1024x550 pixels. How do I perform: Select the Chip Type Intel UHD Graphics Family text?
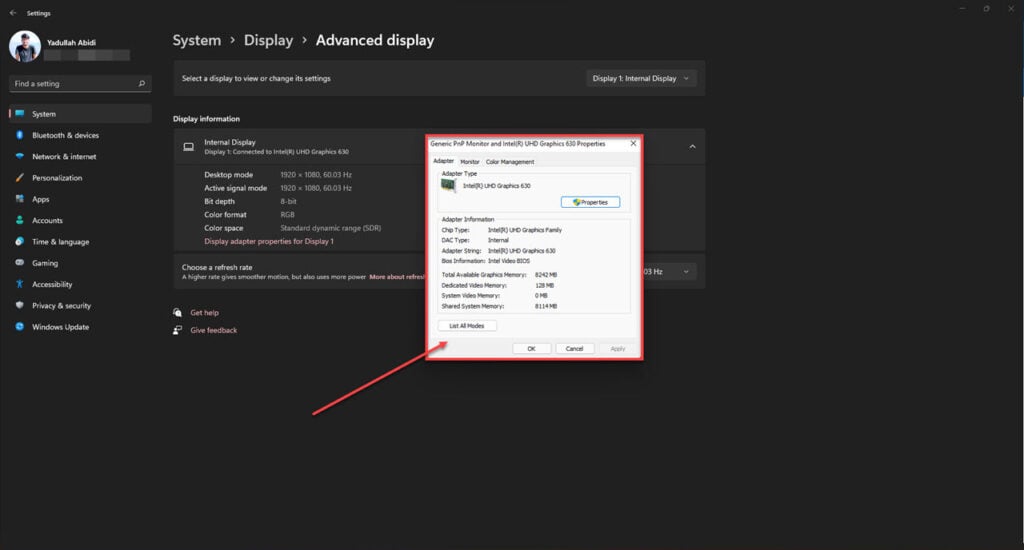pos(525,230)
